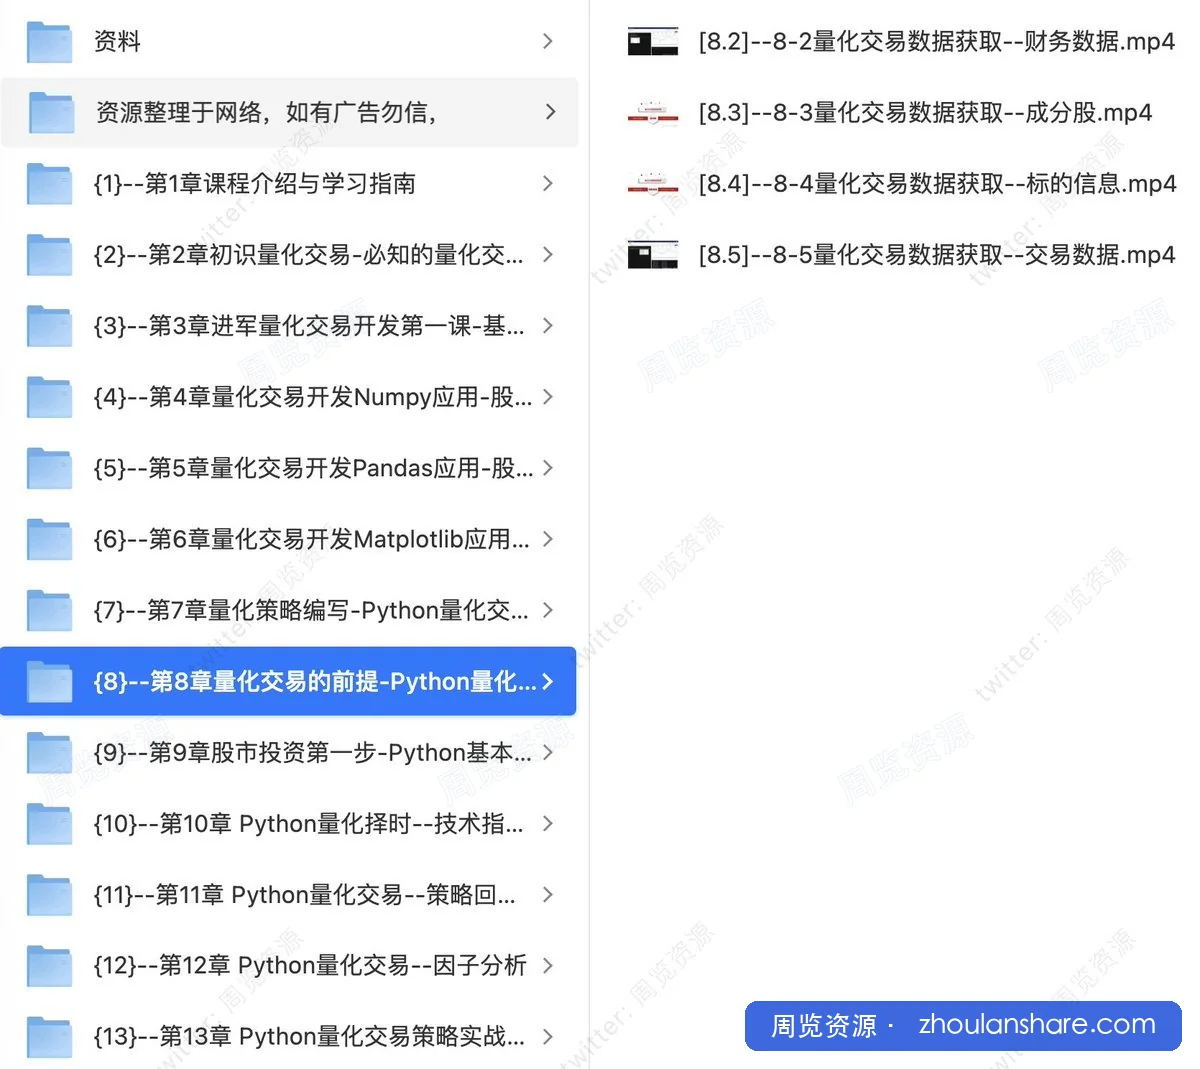This screenshot has width=1200, height=1069.
Task: Expand chevron for {10}--第10章 folder
Action: coord(547,824)
